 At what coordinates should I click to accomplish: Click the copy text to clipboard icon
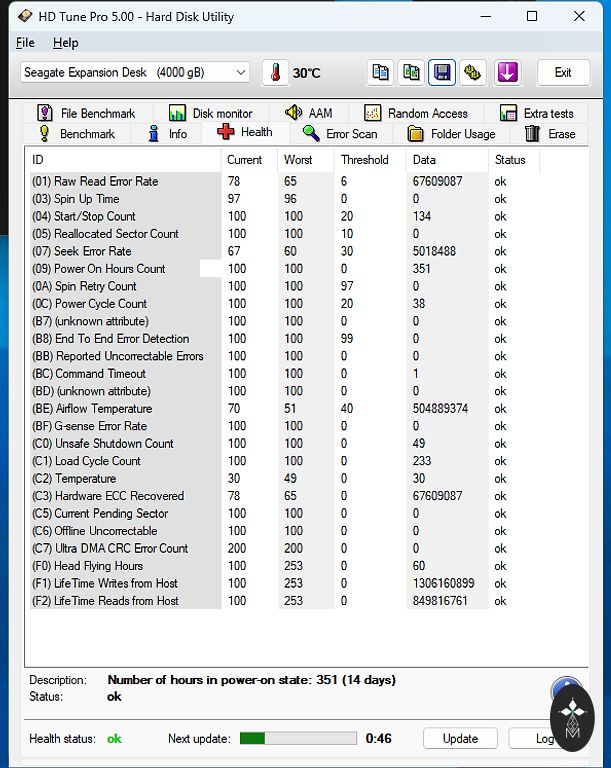[380, 73]
